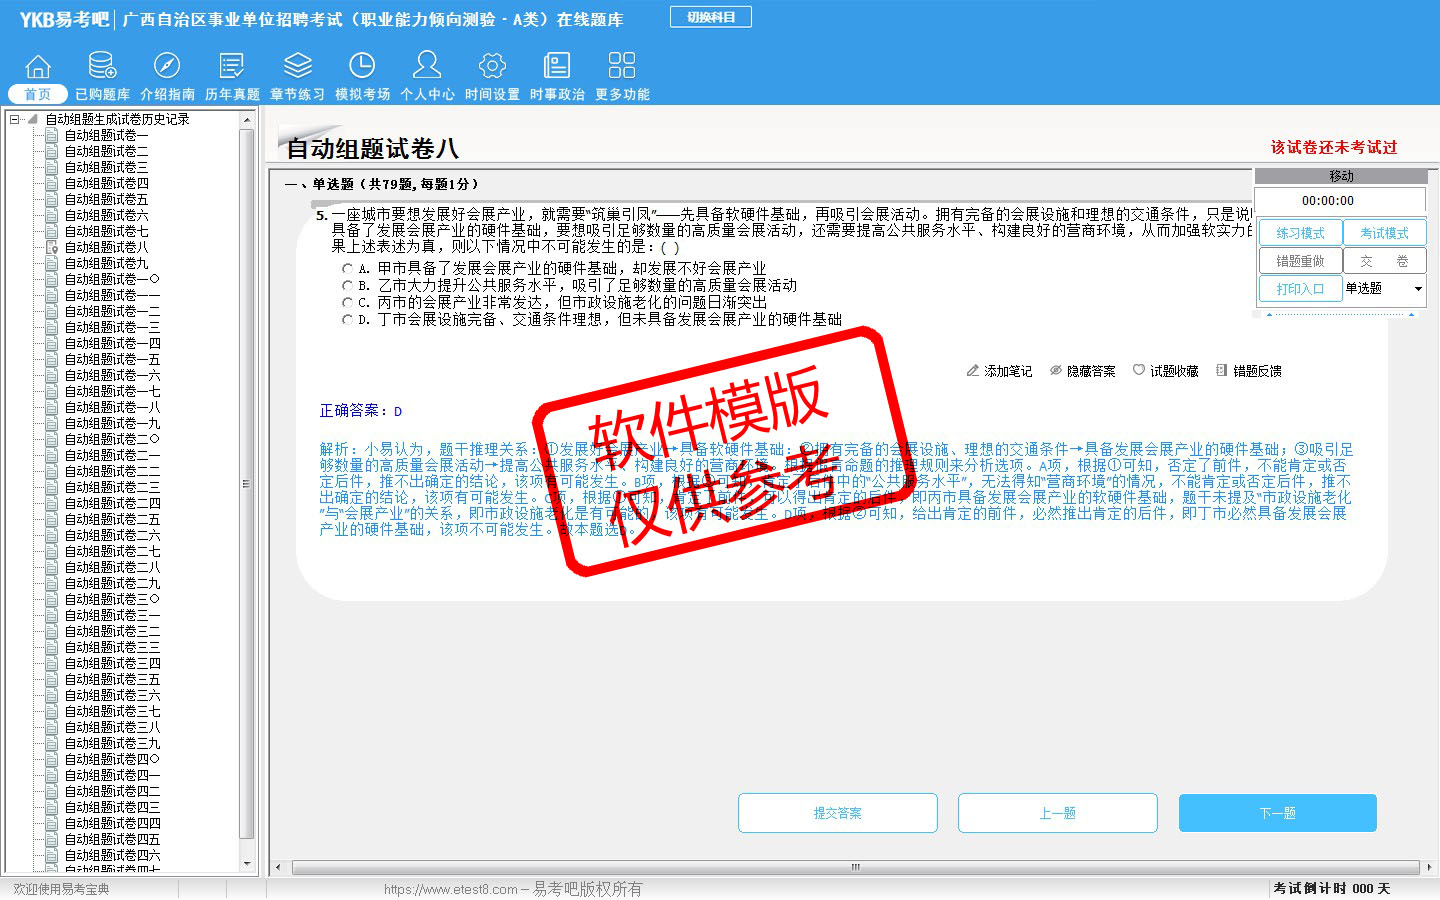Screen dimensions: 1440x900
Task: Select 自动组题试卷一五 in the tree
Action: coord(112,359)
